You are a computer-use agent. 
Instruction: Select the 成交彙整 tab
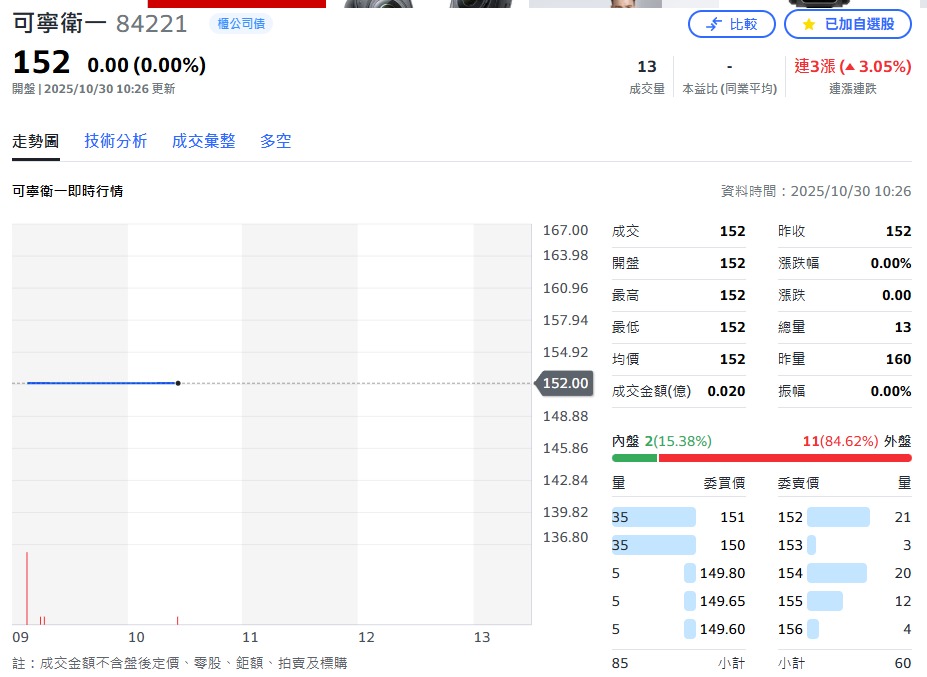(x=203, y=141)
